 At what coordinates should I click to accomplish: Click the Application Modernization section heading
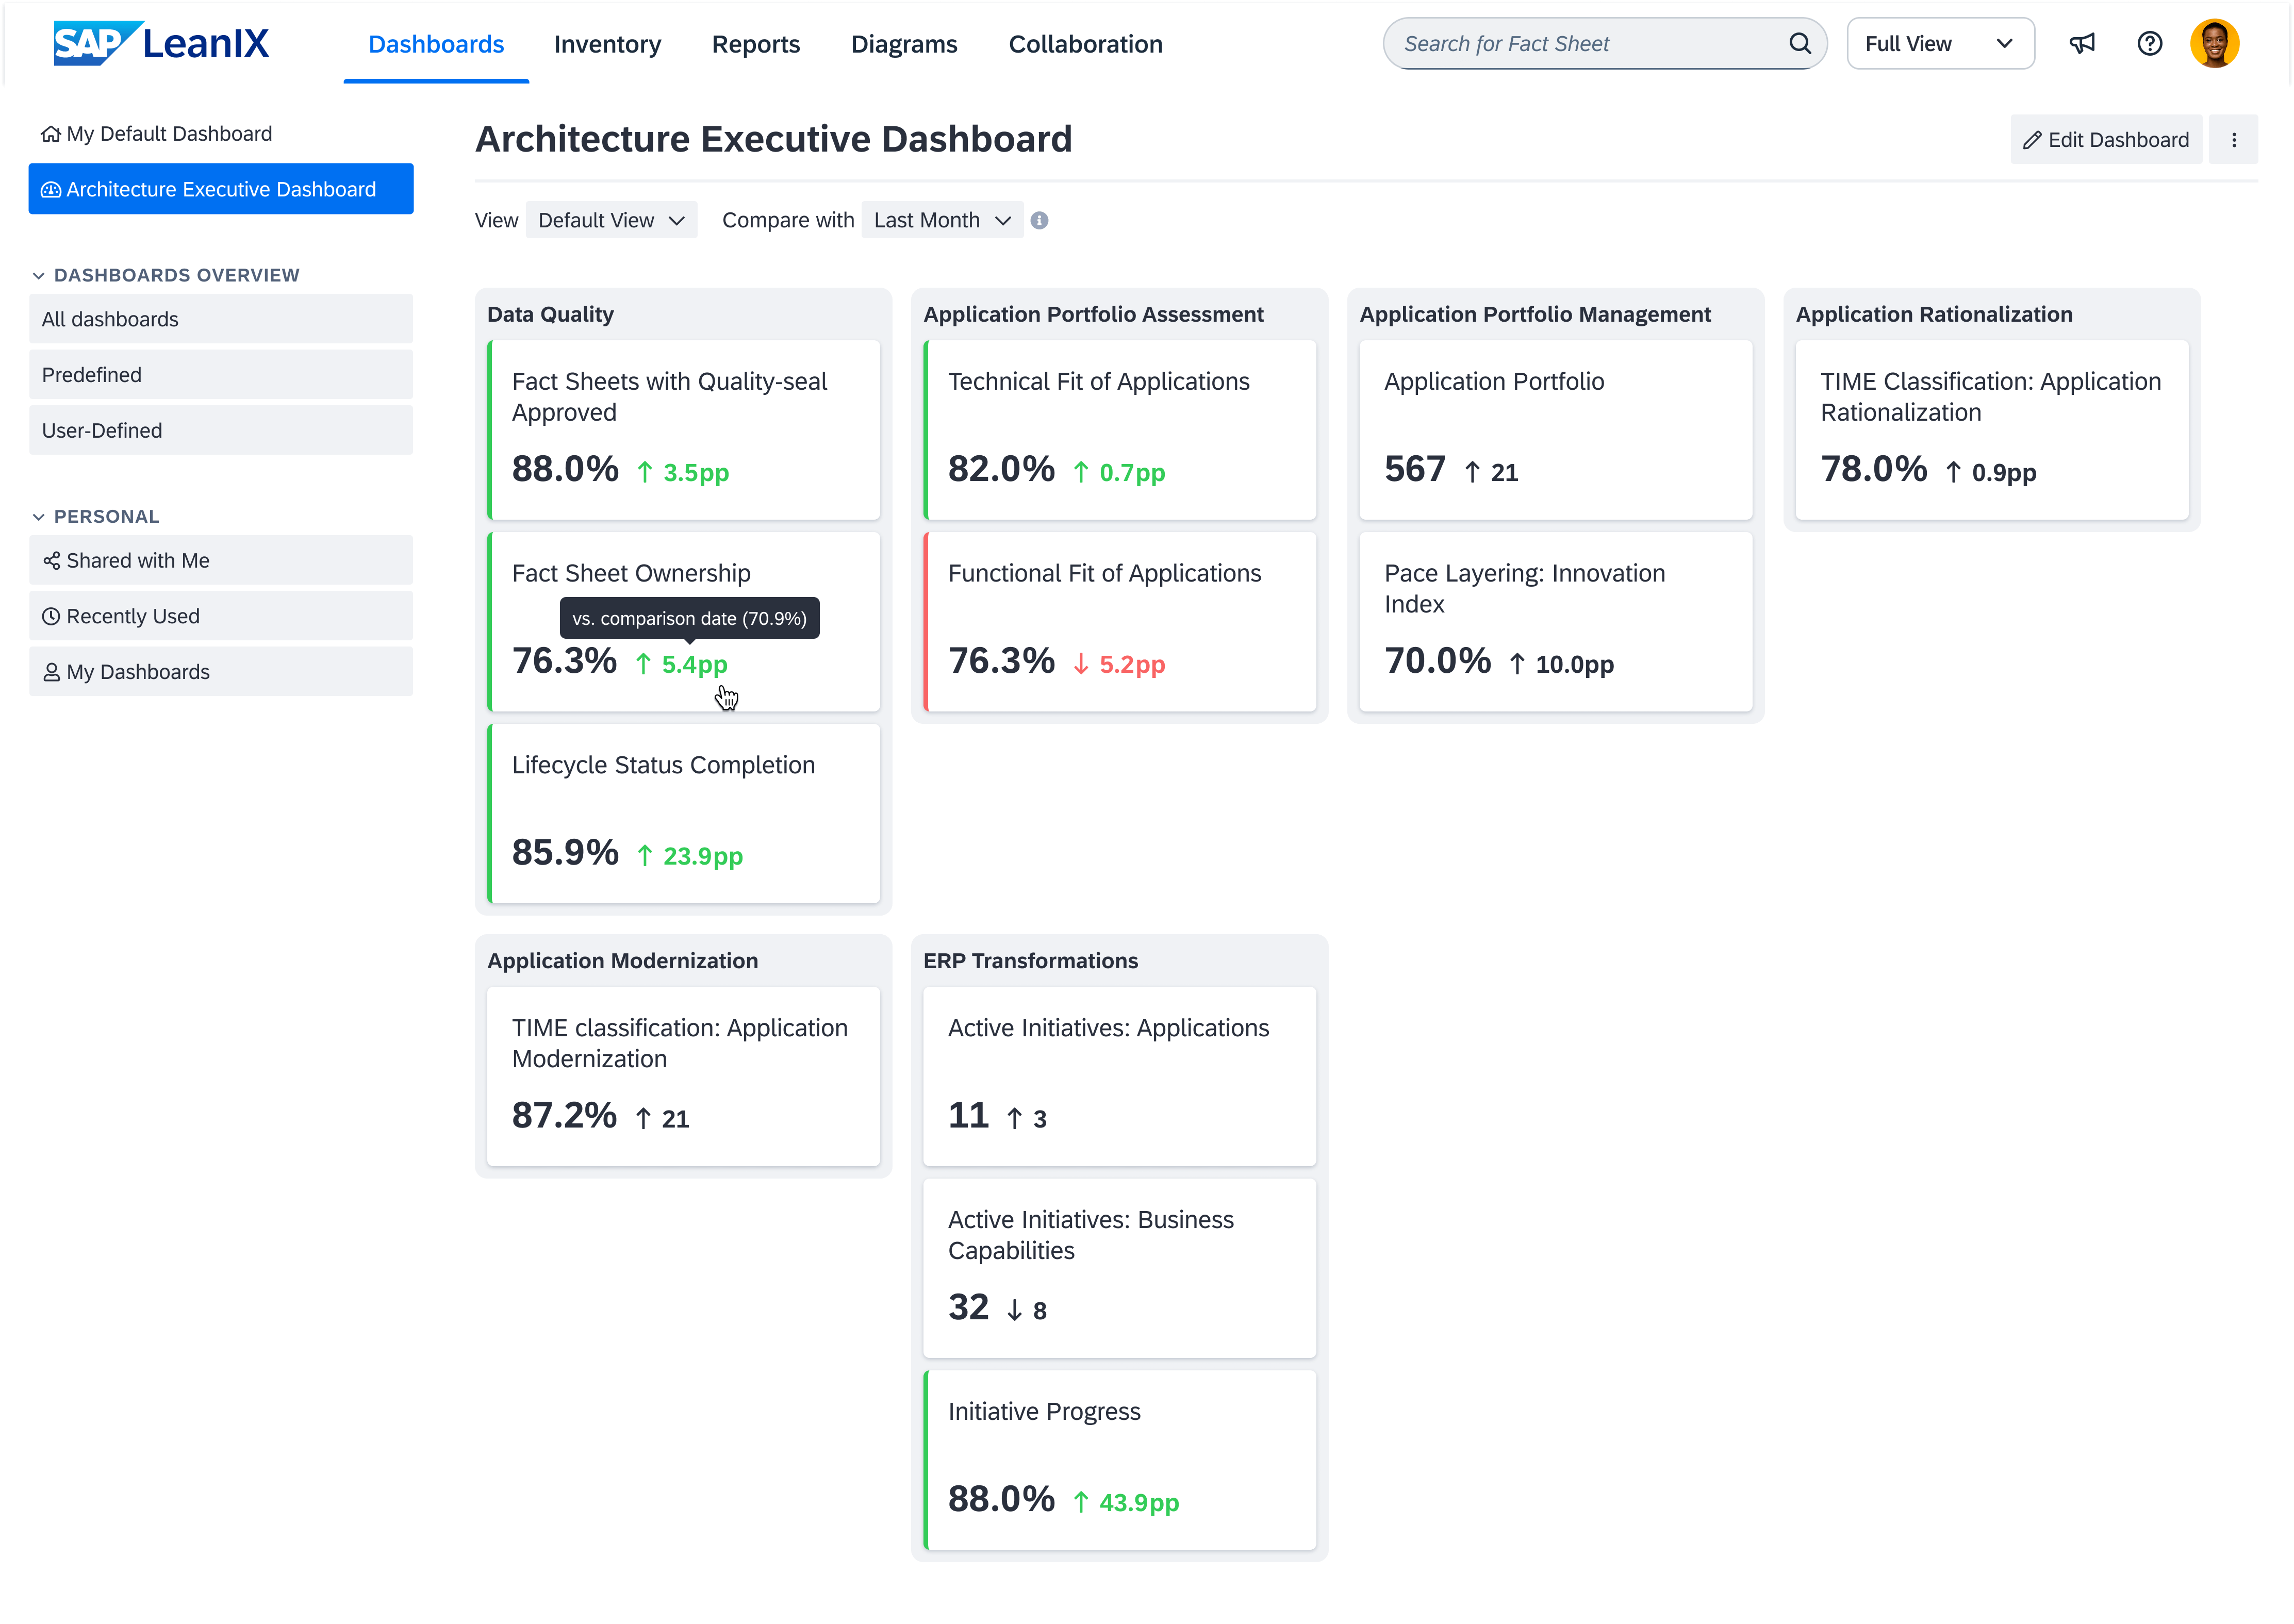click(622, 961)
